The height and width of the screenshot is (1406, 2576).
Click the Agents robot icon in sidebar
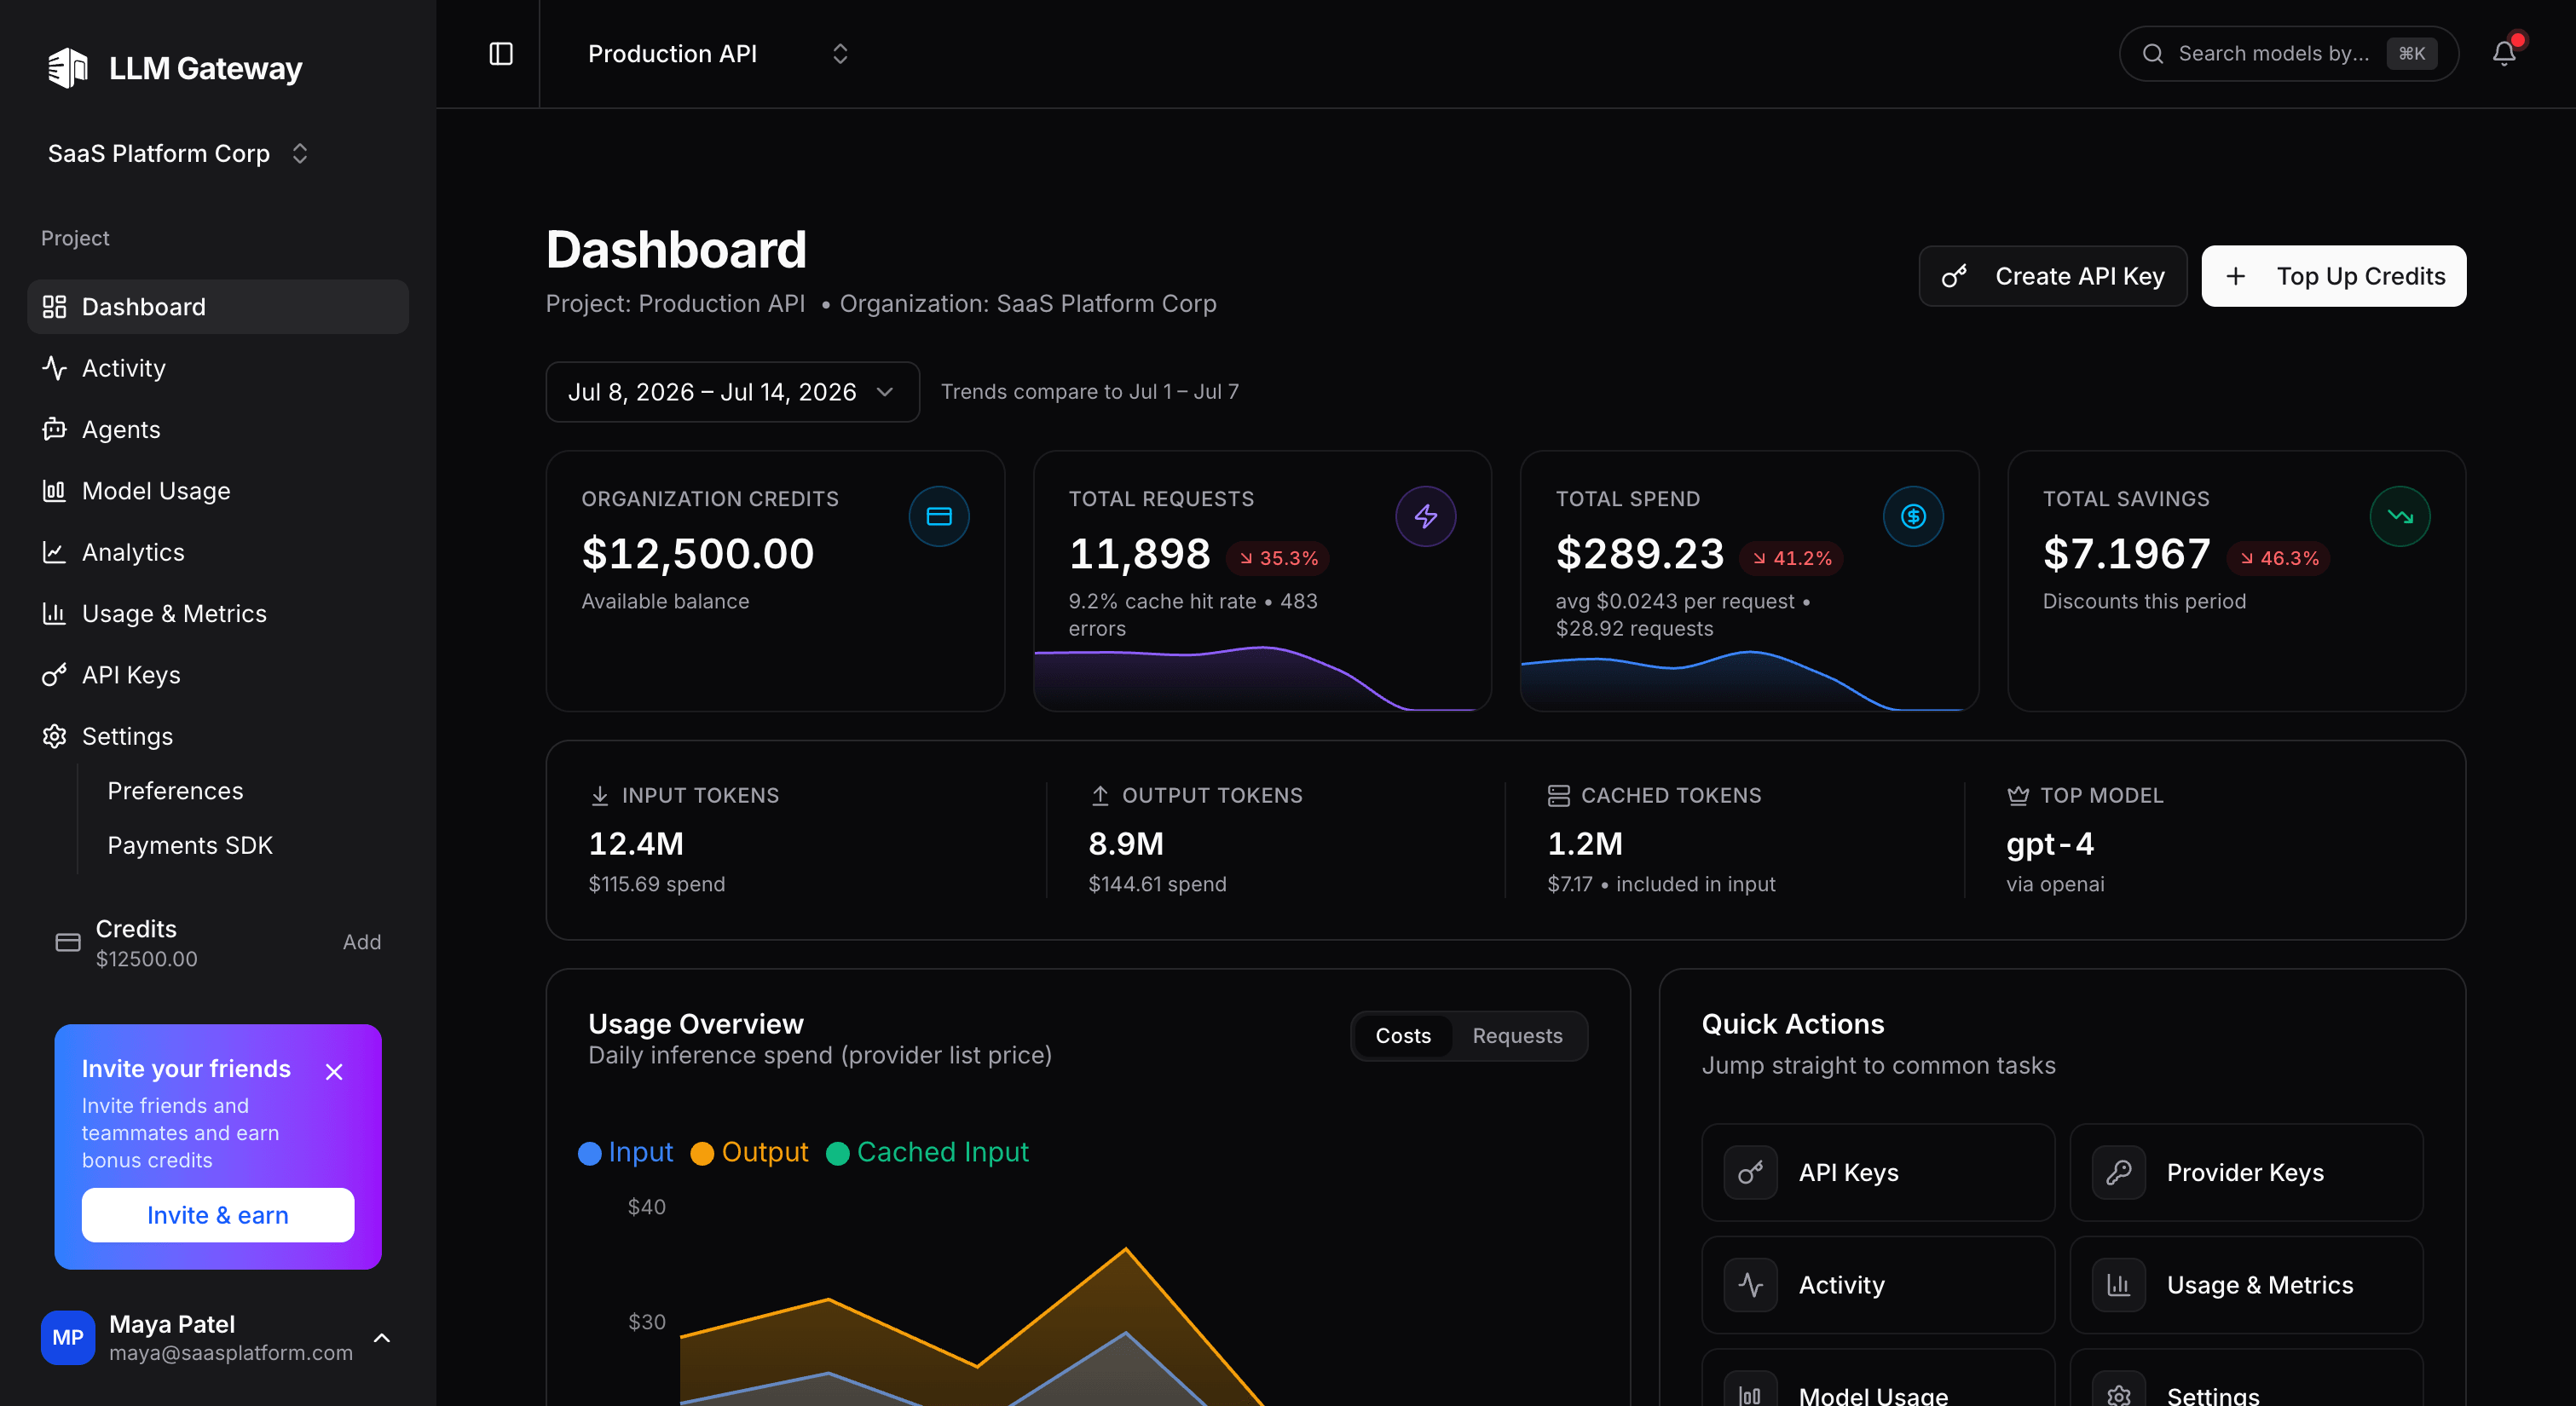54,429
